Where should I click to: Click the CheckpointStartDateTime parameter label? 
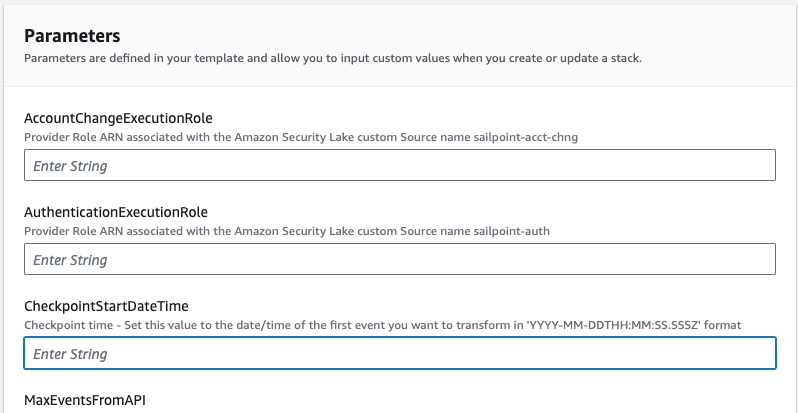pyautogui.click(x=104, y=306)
